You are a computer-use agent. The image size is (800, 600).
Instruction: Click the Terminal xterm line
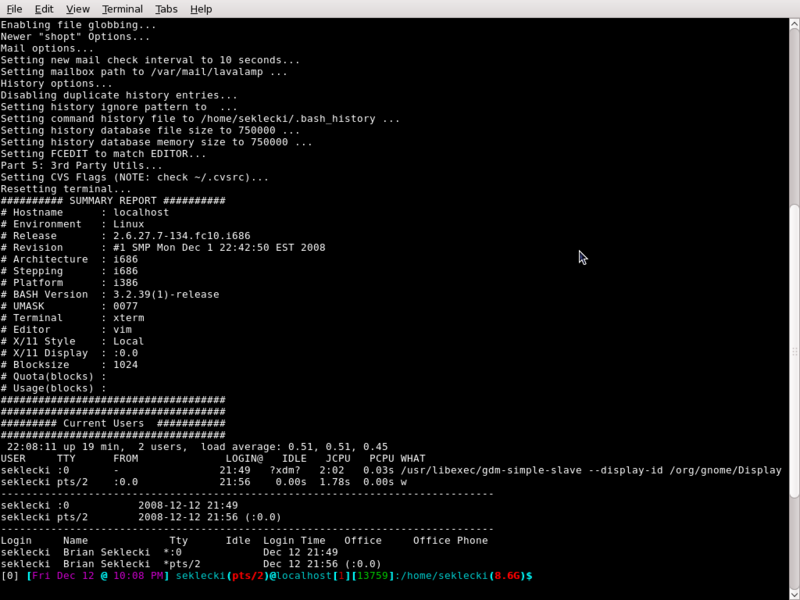coord(72,318)
